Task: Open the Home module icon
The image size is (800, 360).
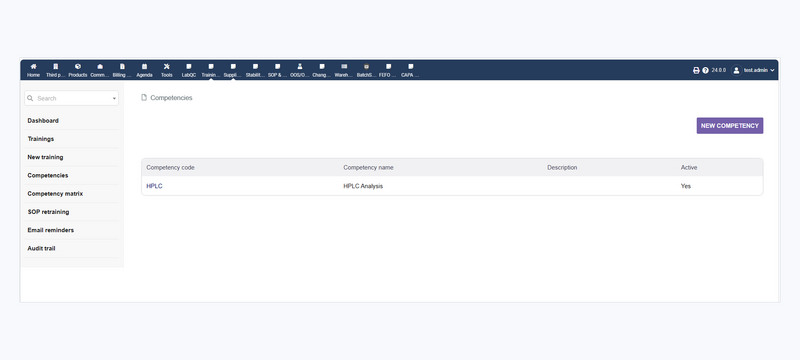Action: pos(34,66)
